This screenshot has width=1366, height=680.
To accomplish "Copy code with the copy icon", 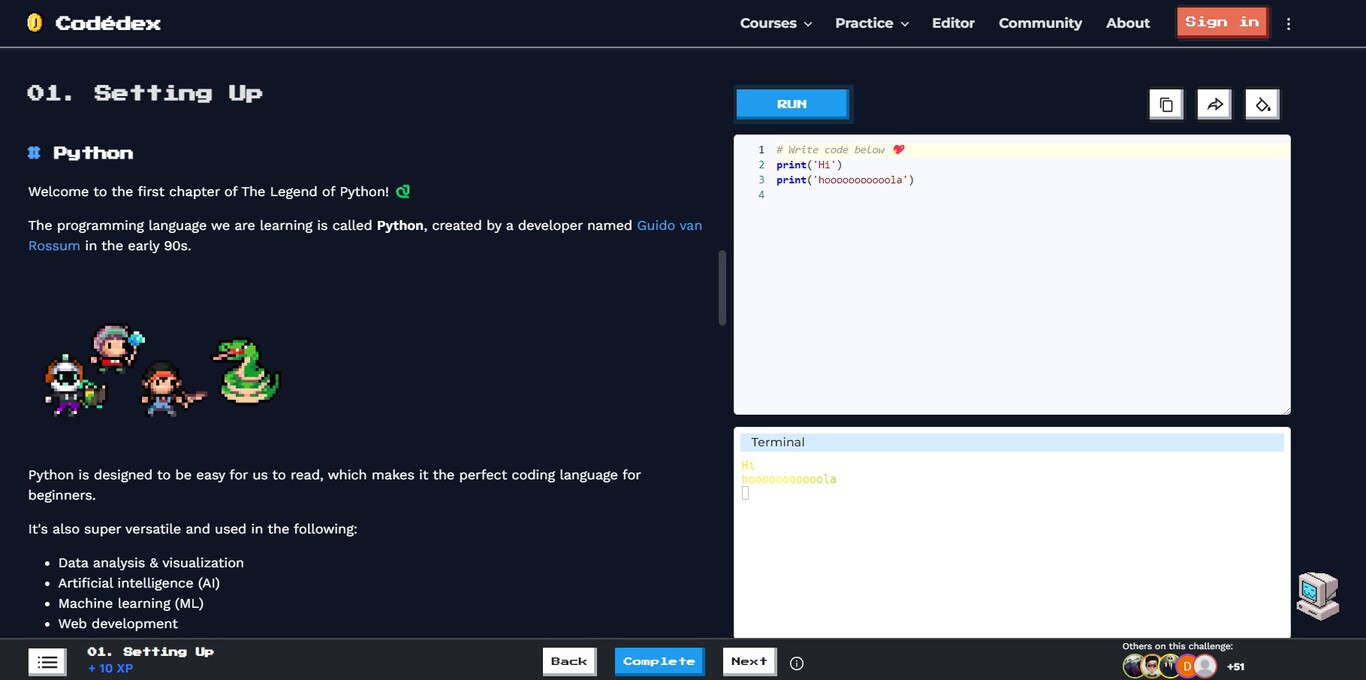I will tap(1166, 105).
